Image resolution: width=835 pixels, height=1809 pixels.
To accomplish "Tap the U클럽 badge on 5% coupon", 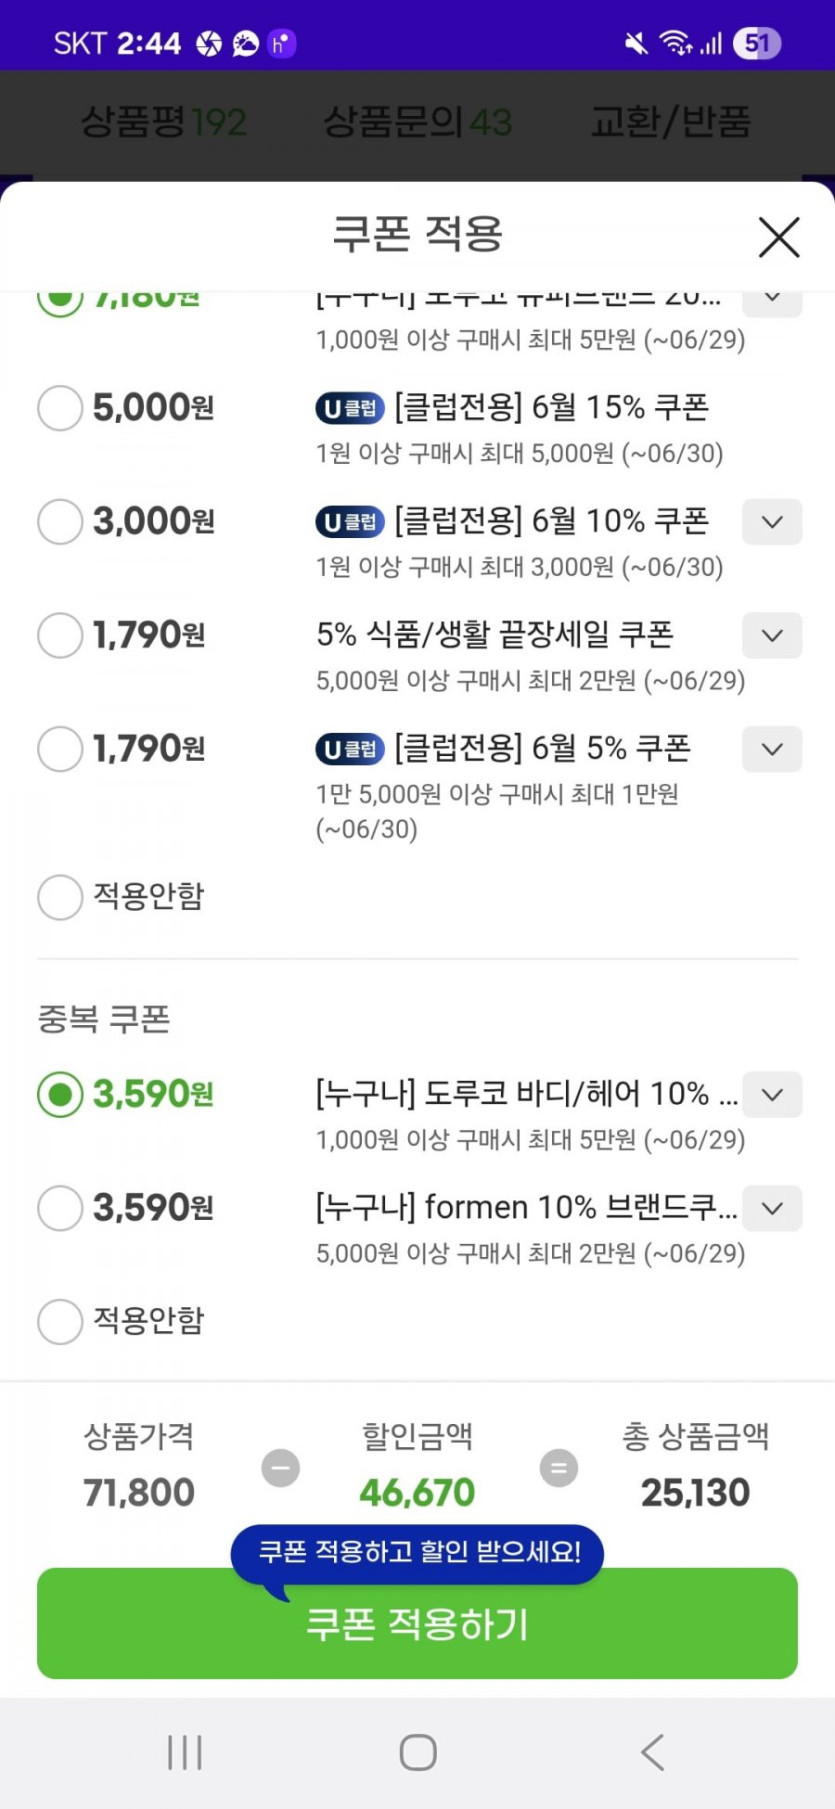I will pyautogui.click(x=350, y=749).
